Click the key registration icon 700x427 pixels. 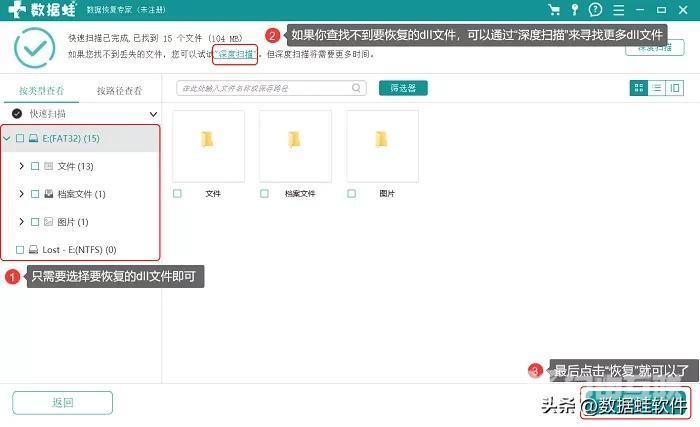point(575,9)
